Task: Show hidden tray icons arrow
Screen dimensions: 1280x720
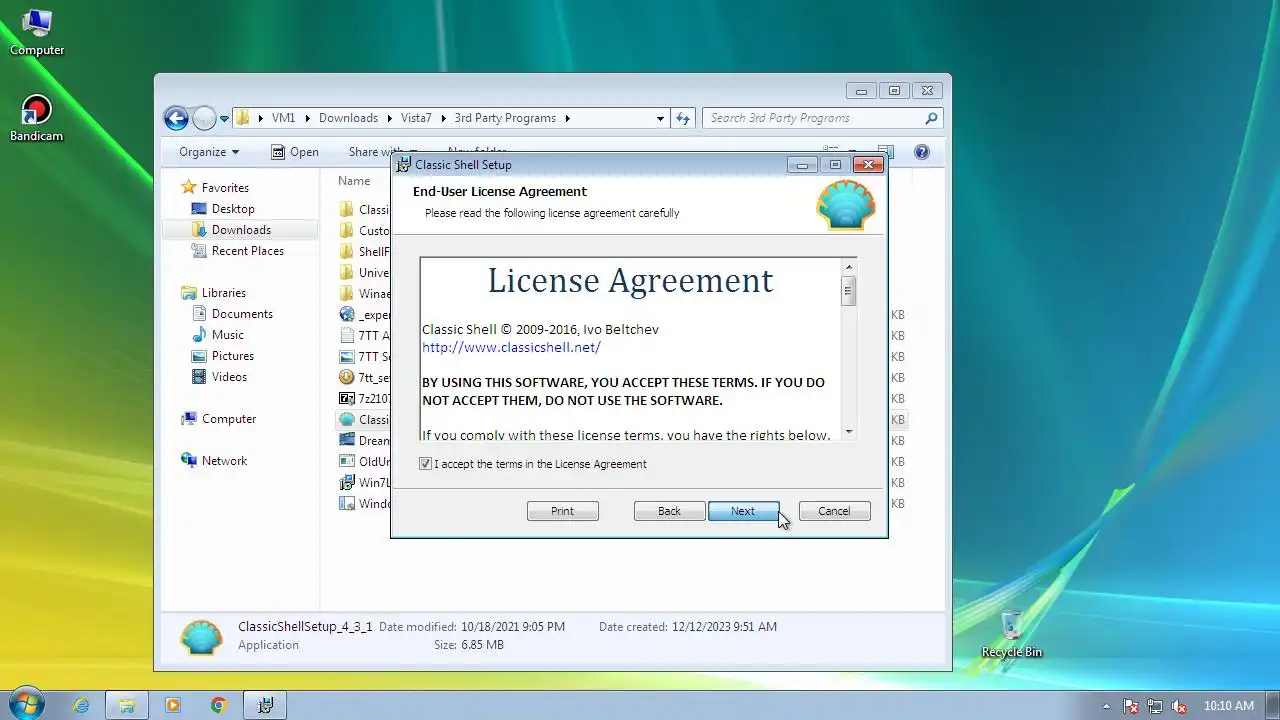Action: pyautogui.click(x=1106, y=706)
